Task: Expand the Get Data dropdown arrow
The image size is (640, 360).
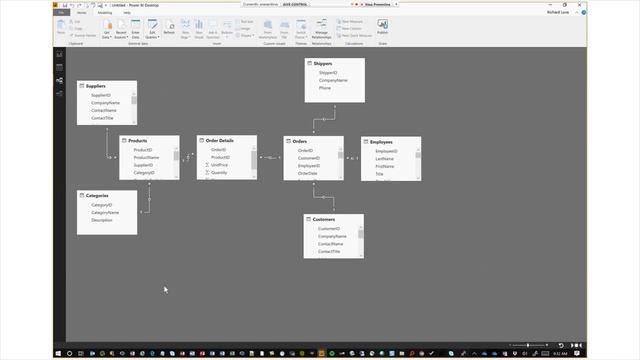Action: (111, 37)
